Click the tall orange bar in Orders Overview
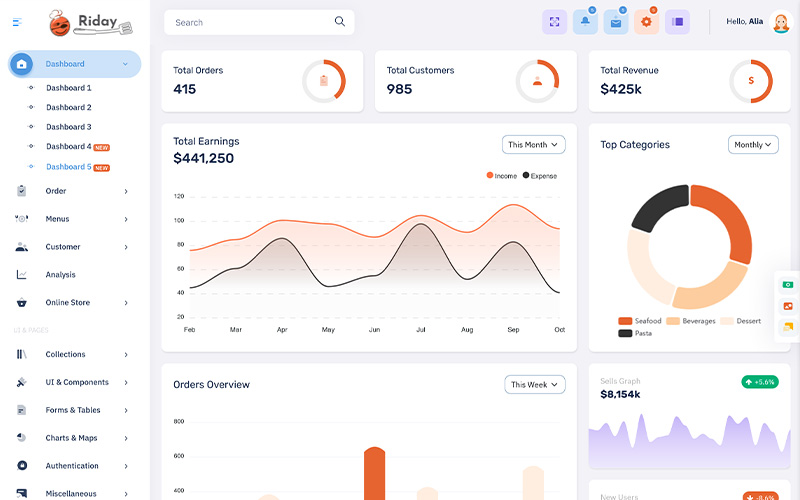Image resolution: width=800 pixels, height=500 pixels. click(x=374, y=474)
